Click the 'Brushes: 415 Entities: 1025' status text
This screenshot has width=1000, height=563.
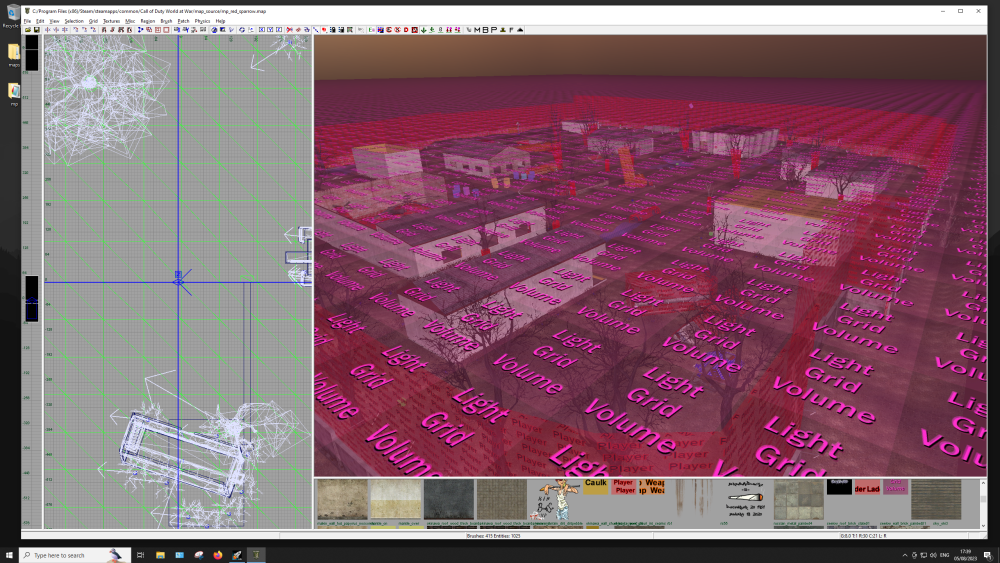click(x=493, y=536)
